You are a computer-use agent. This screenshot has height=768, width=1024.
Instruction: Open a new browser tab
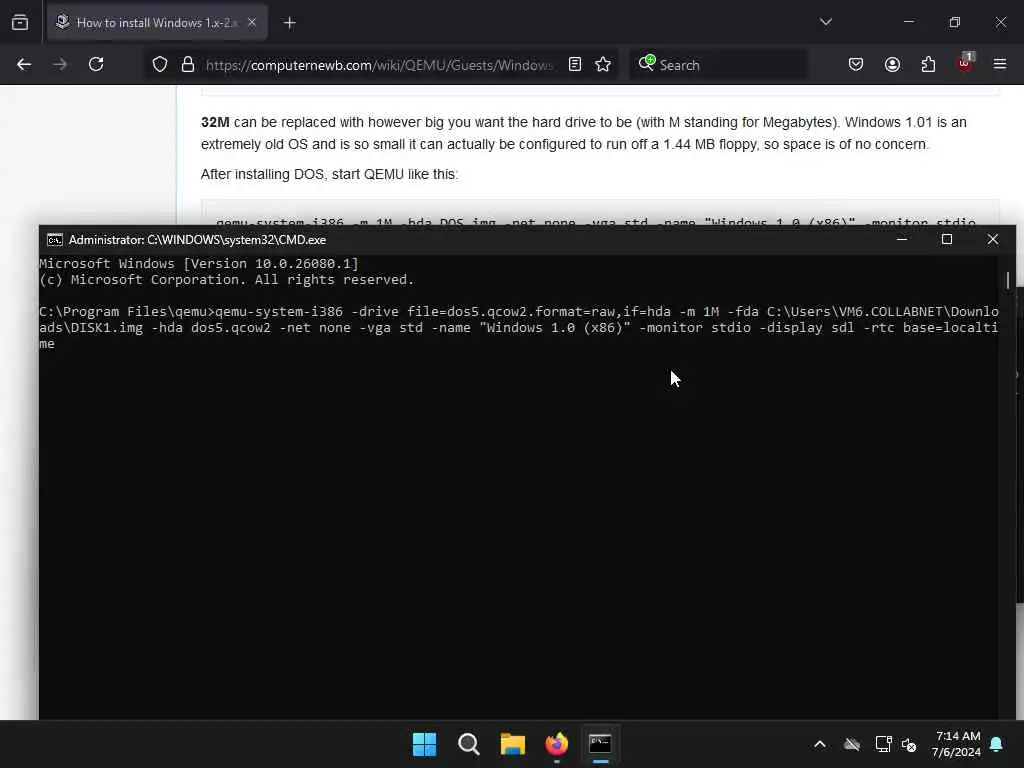click(289, 23)
